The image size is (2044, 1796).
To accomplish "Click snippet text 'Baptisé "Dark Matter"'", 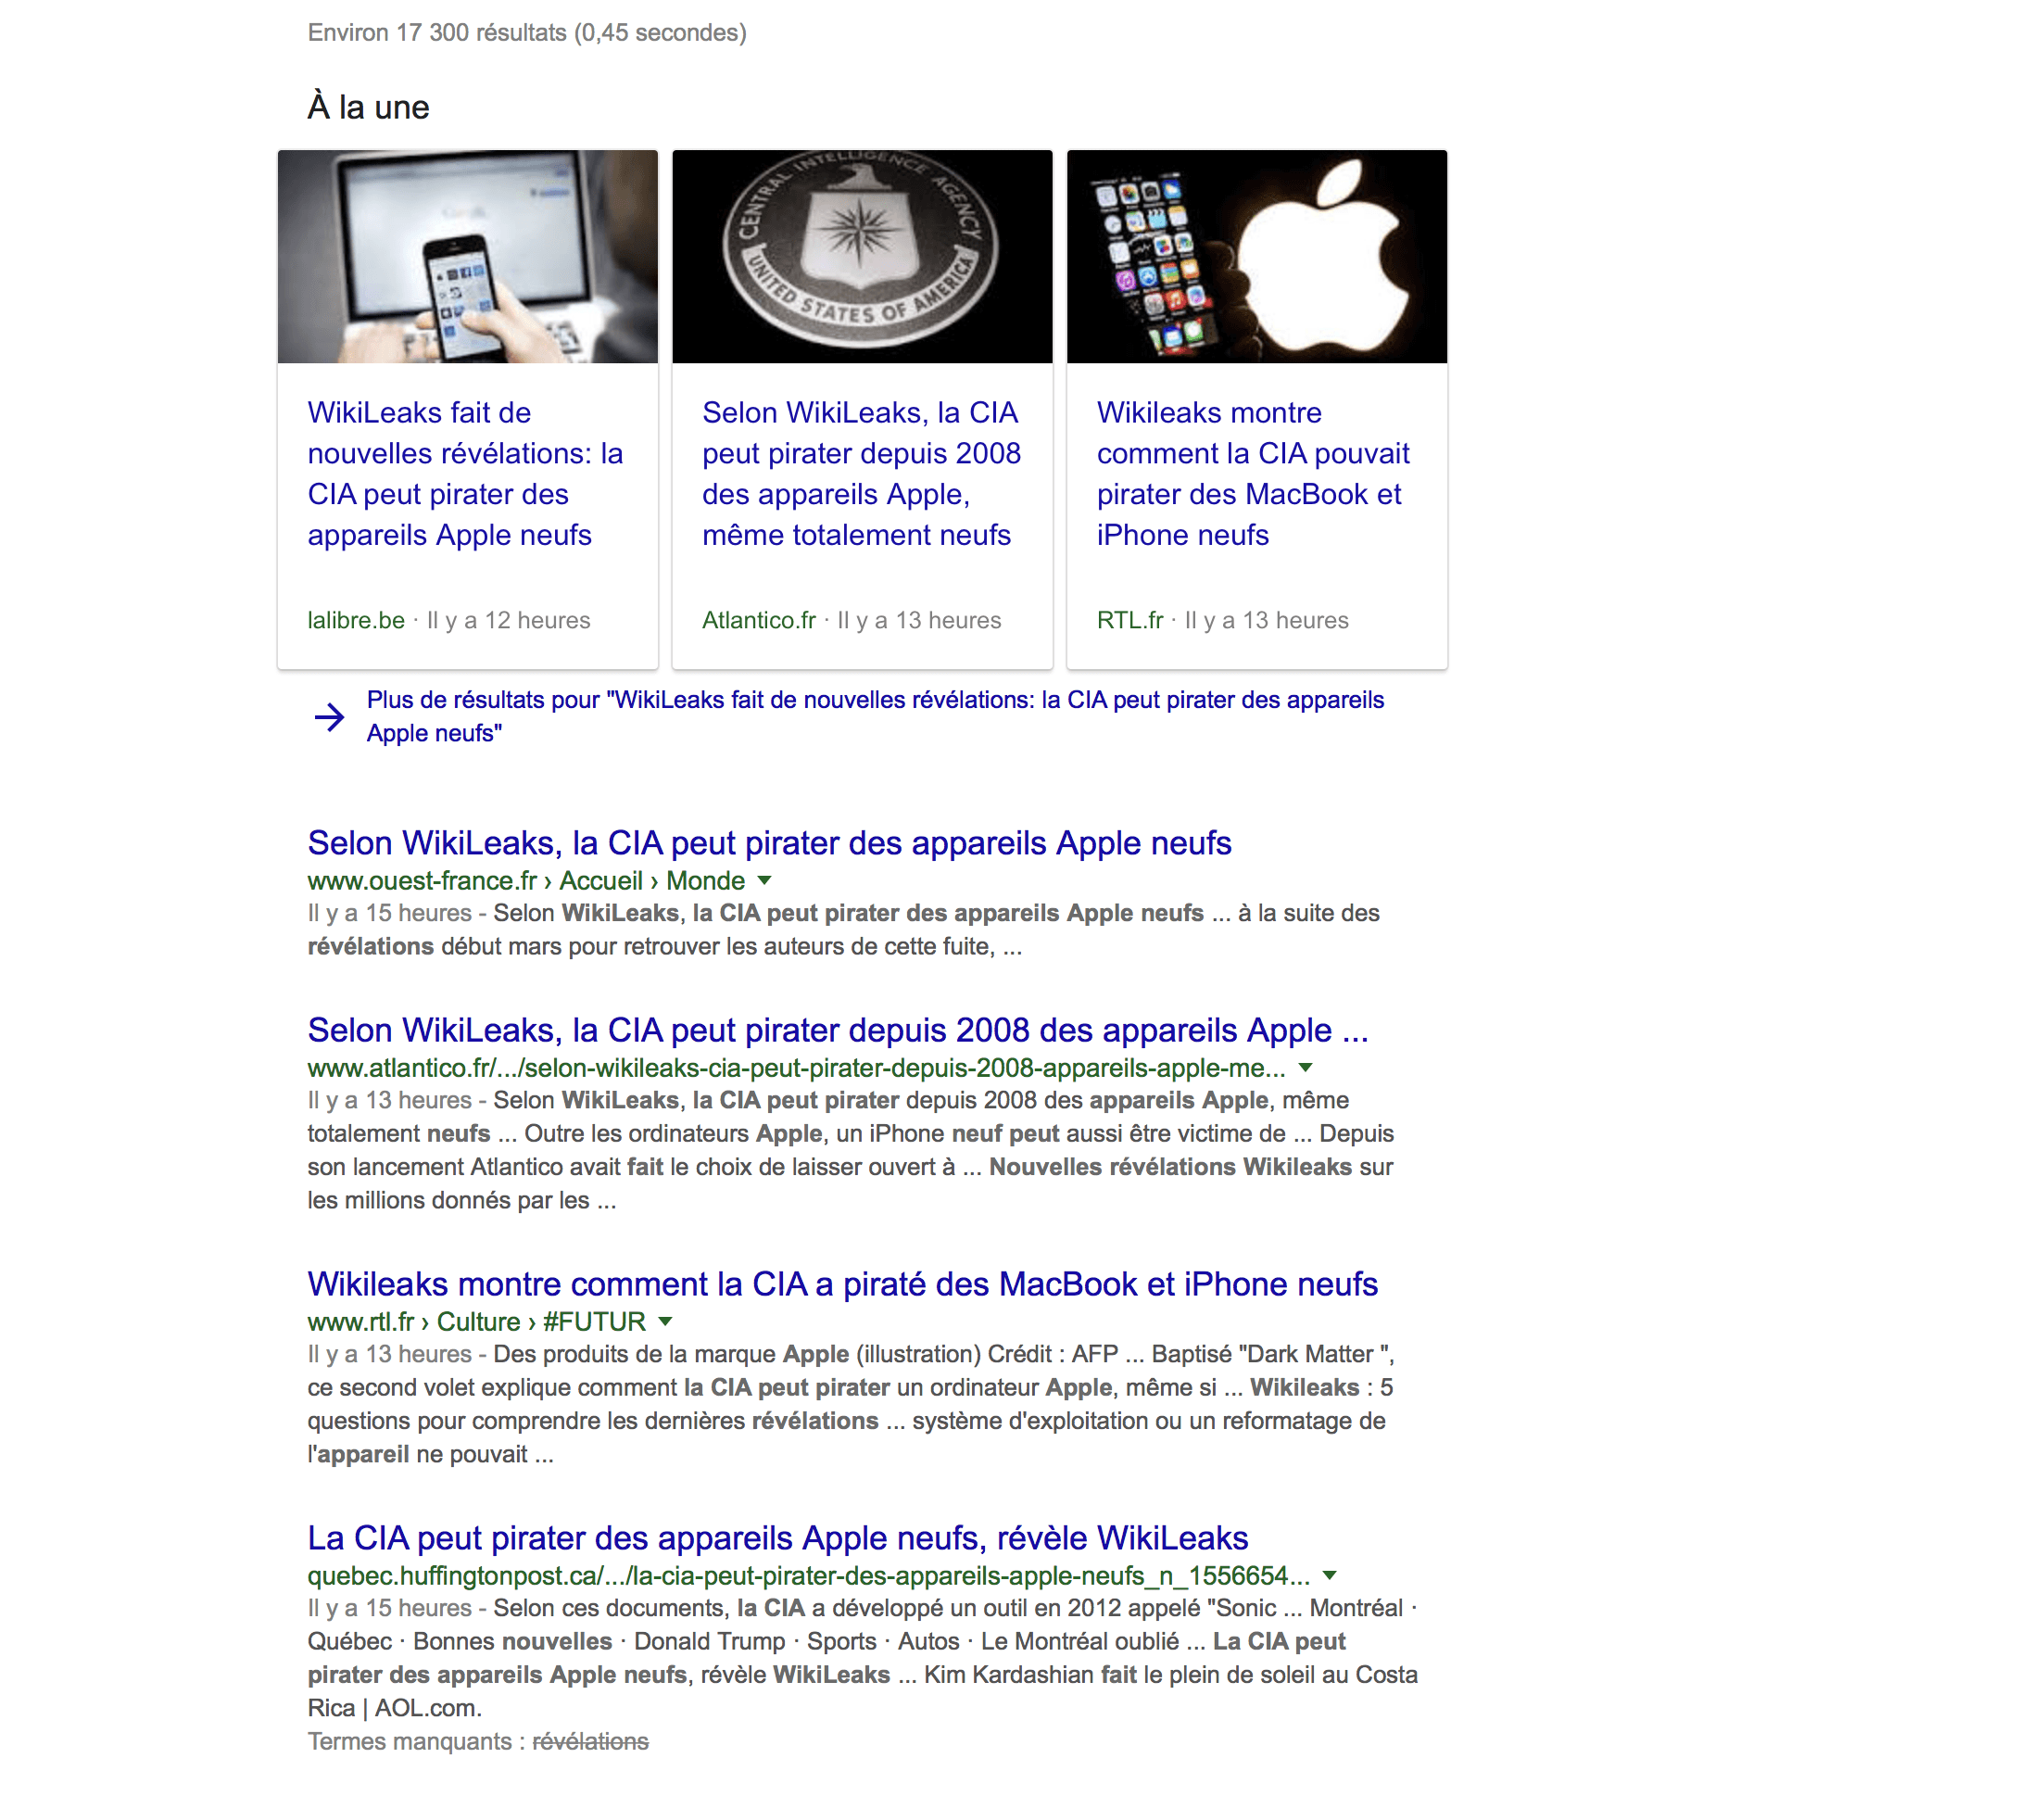I will (x=1271, y=1354).
